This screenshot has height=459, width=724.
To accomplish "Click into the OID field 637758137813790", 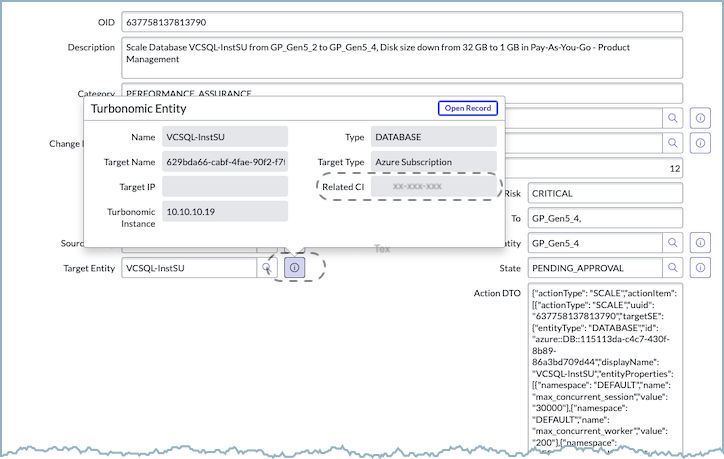I will (402, 22).
